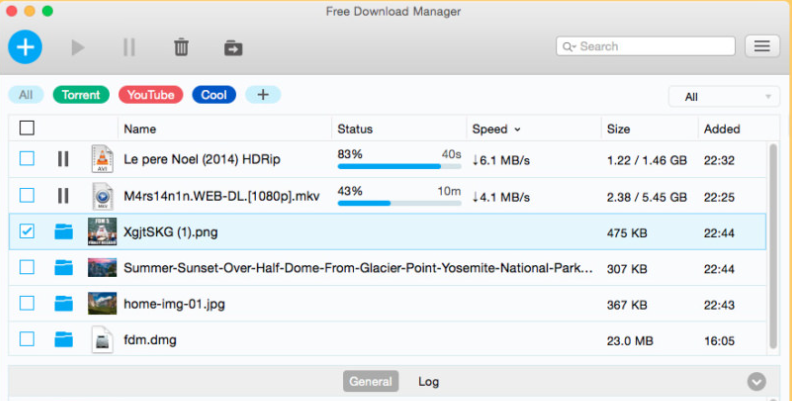This screenshot has height=401, width=792.
Task: Select the YouTube tag filter
Action: (151, 94)
